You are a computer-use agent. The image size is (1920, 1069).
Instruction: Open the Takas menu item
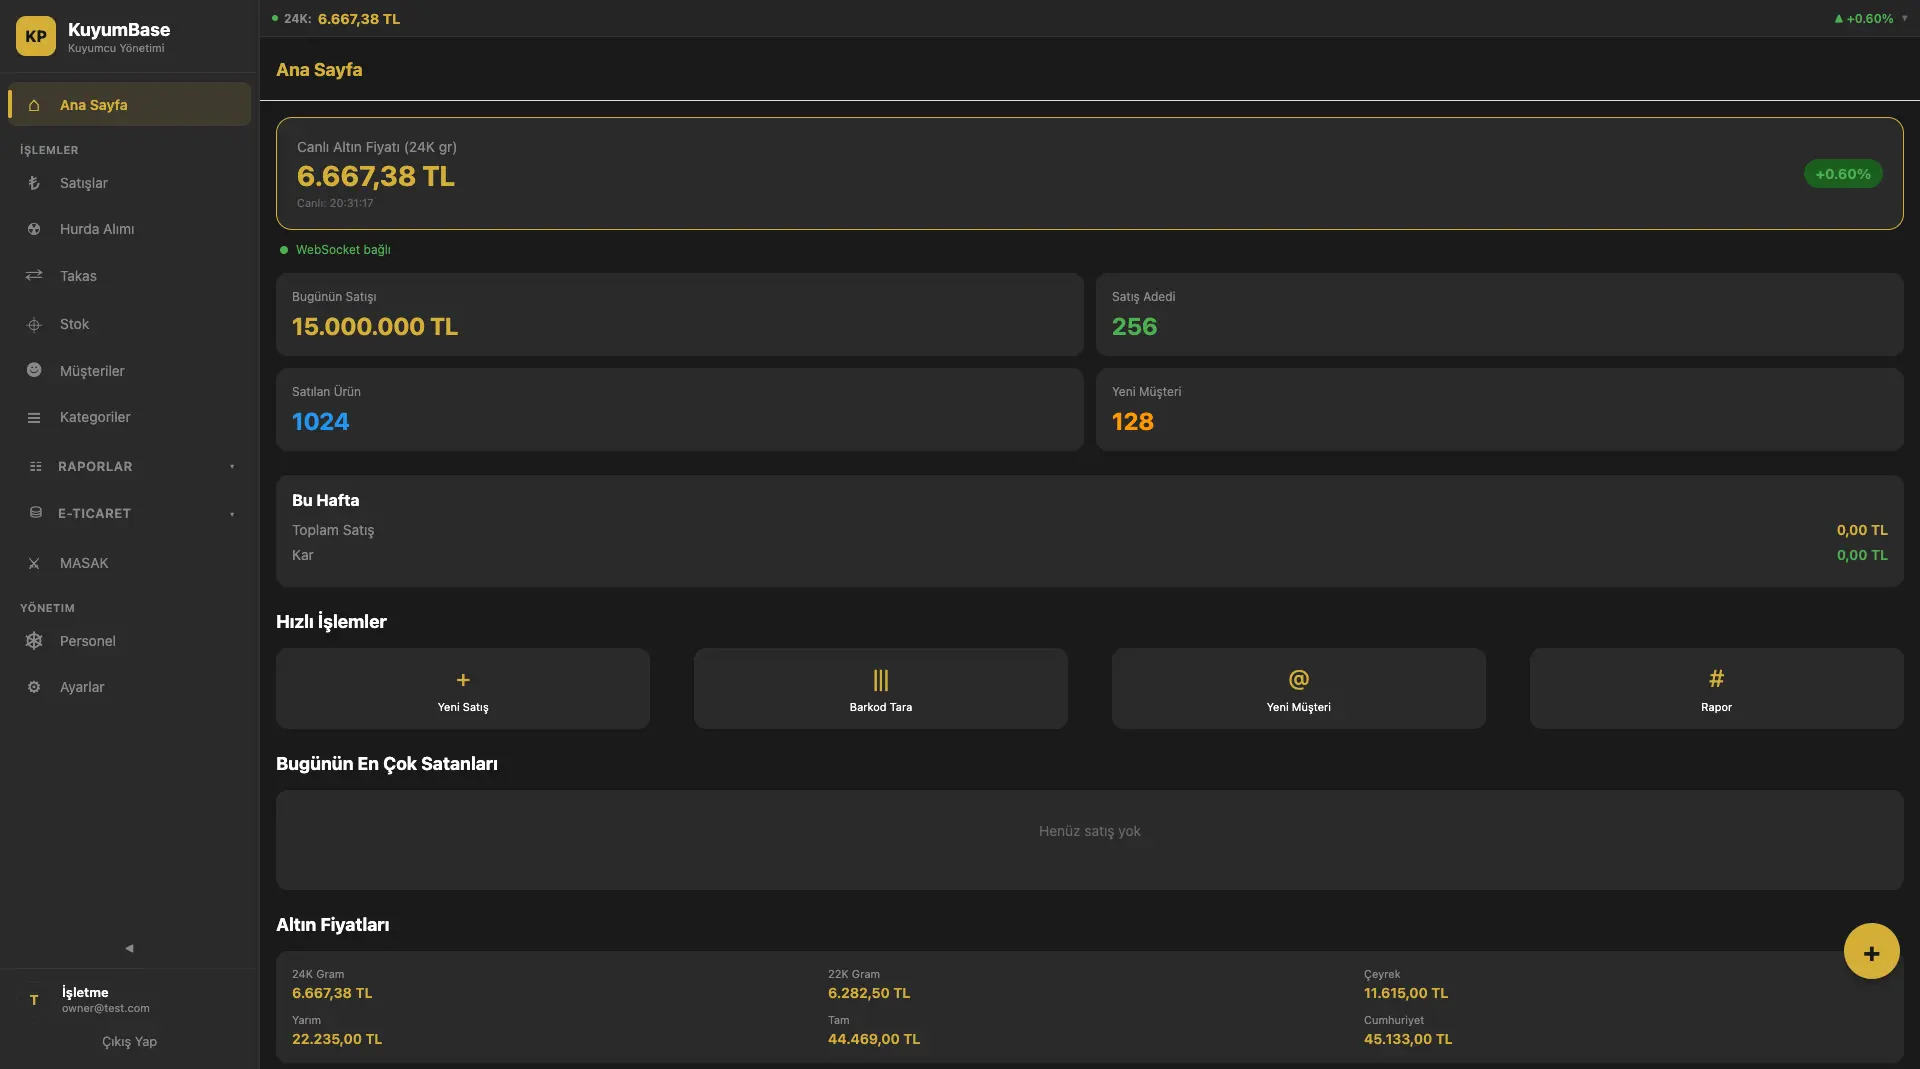(x=130, y=276)
